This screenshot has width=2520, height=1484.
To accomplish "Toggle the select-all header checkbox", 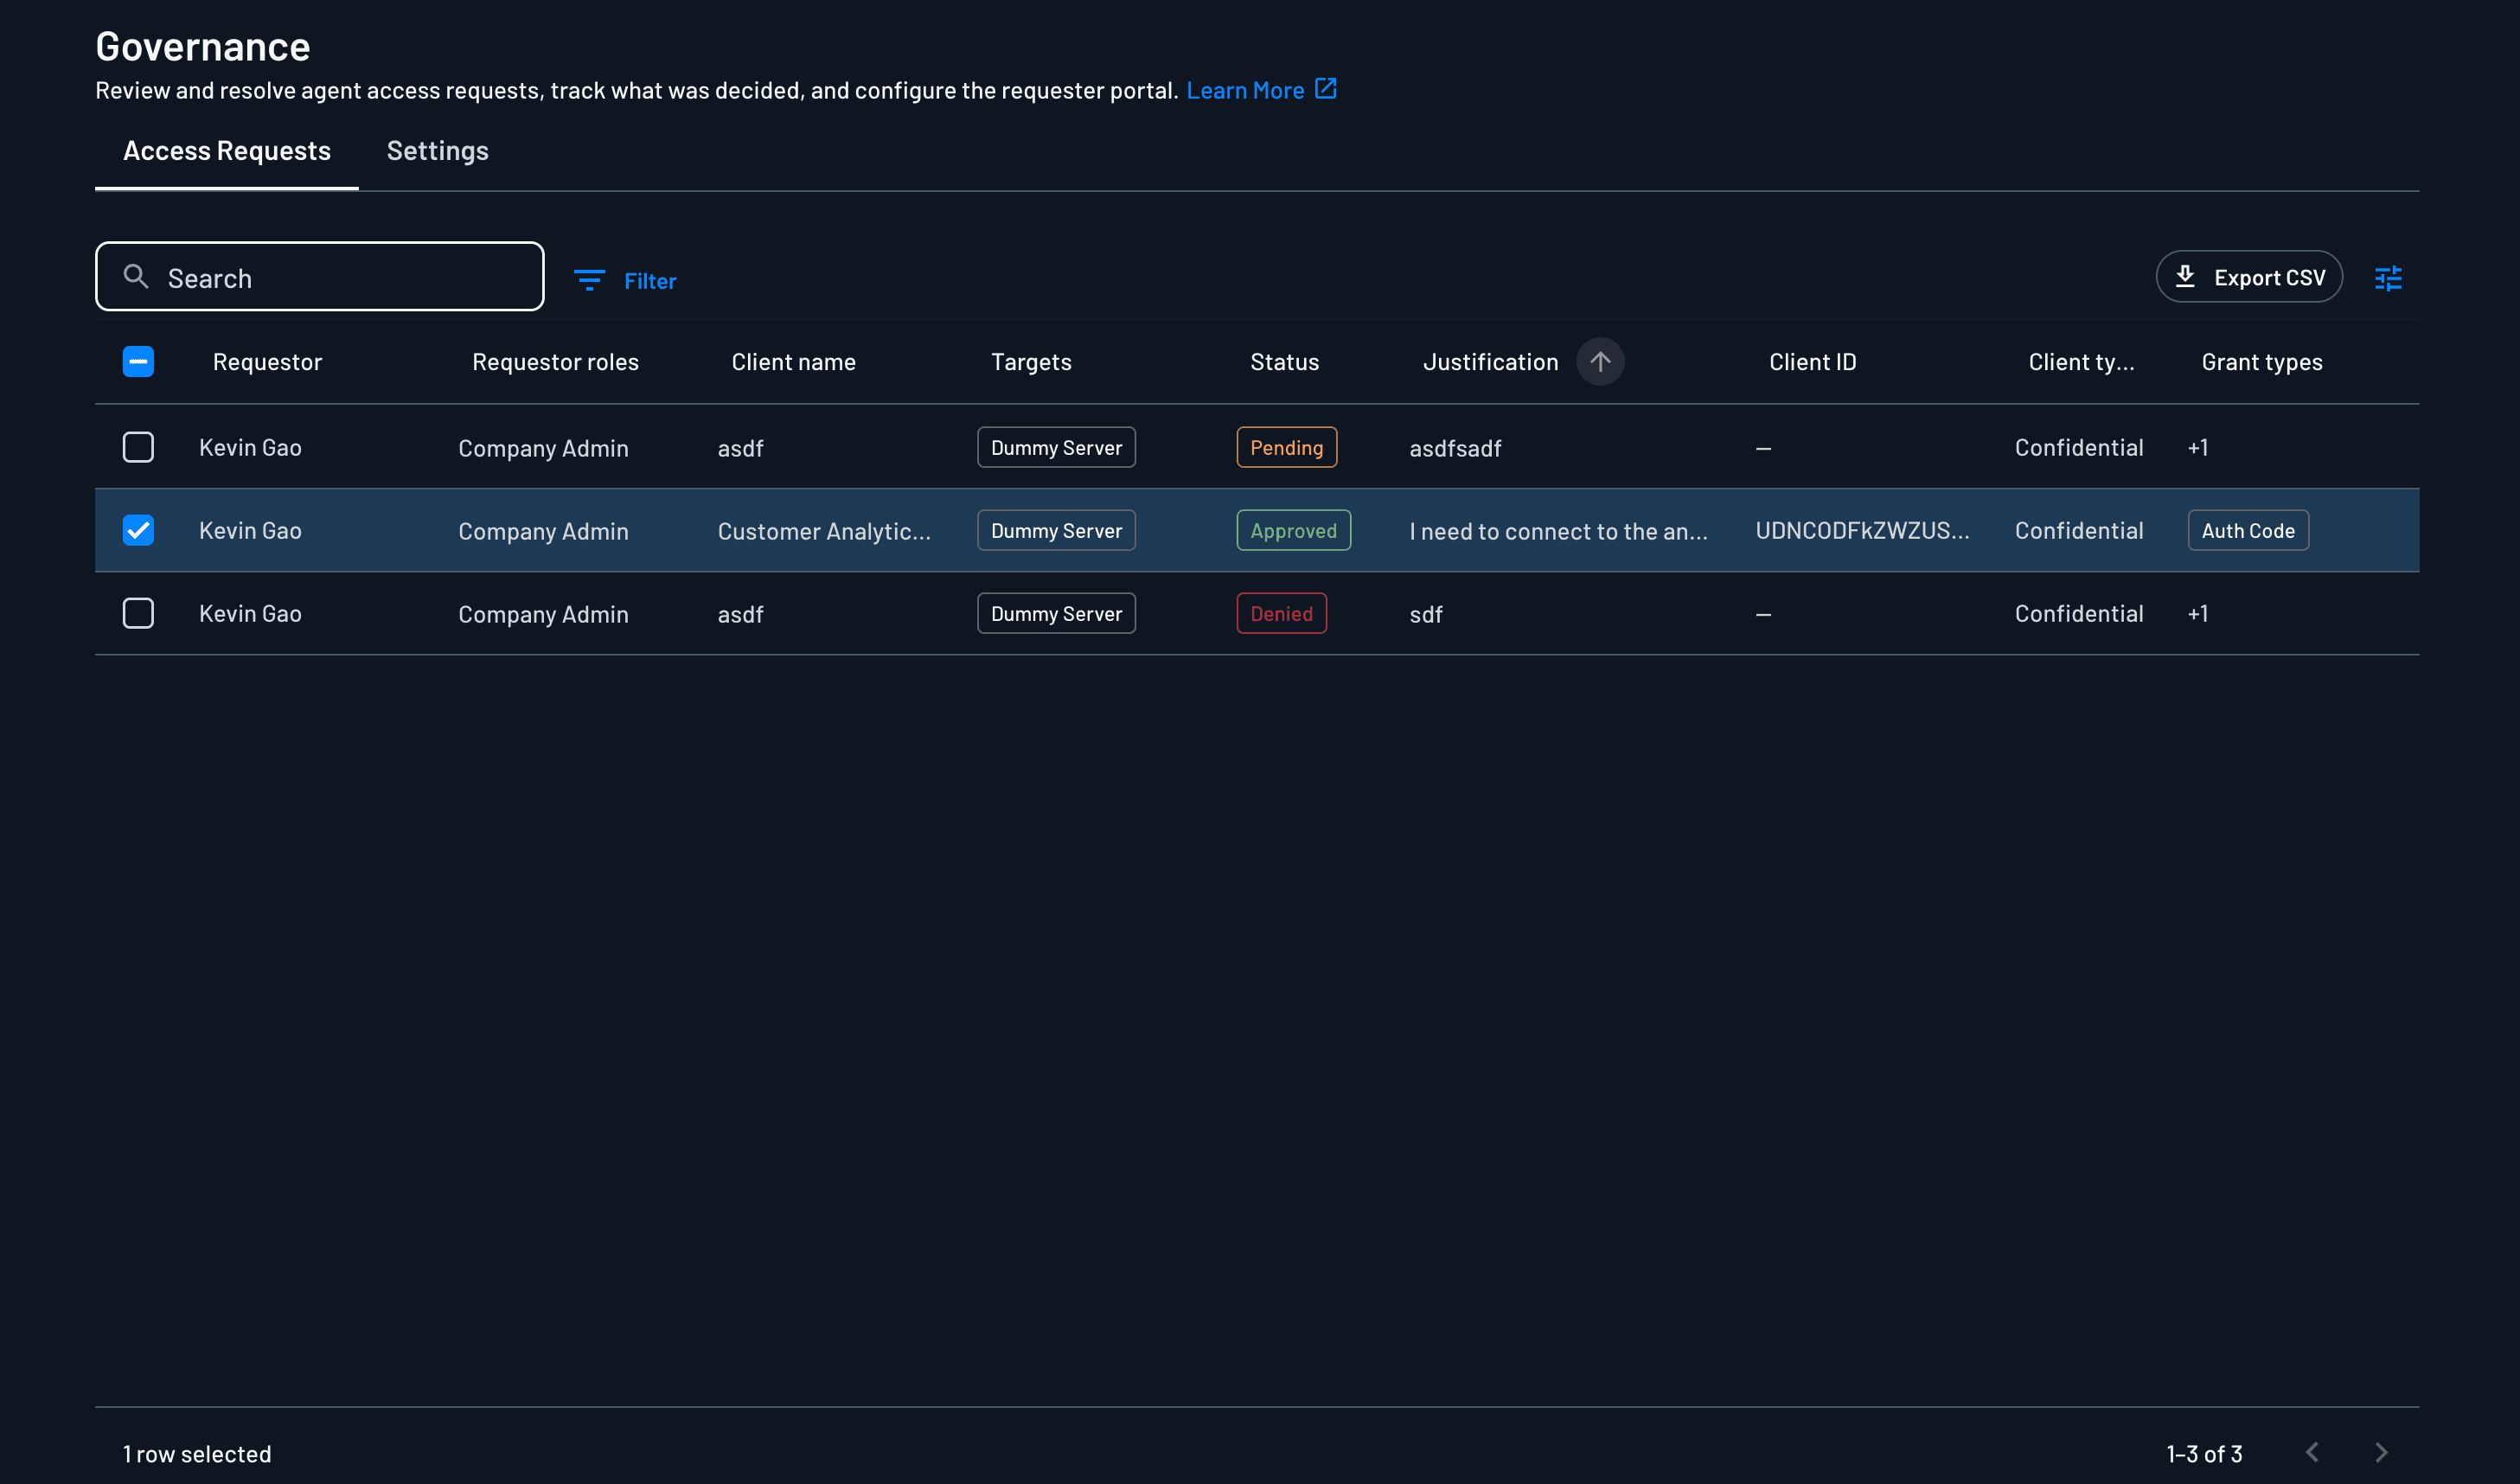I will (138, 362).
